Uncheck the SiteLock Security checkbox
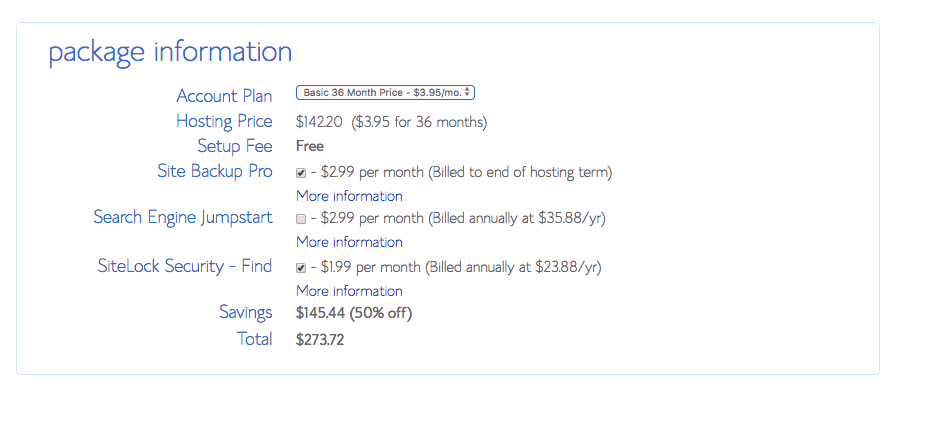This screenshot has height=423, width=937. tap(301, 268)
